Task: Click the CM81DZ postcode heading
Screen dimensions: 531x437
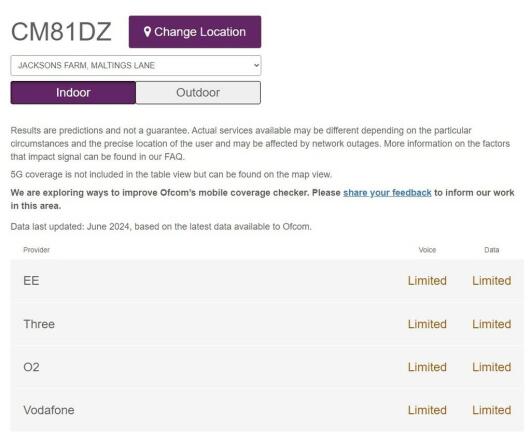Action: pos(61,32)
